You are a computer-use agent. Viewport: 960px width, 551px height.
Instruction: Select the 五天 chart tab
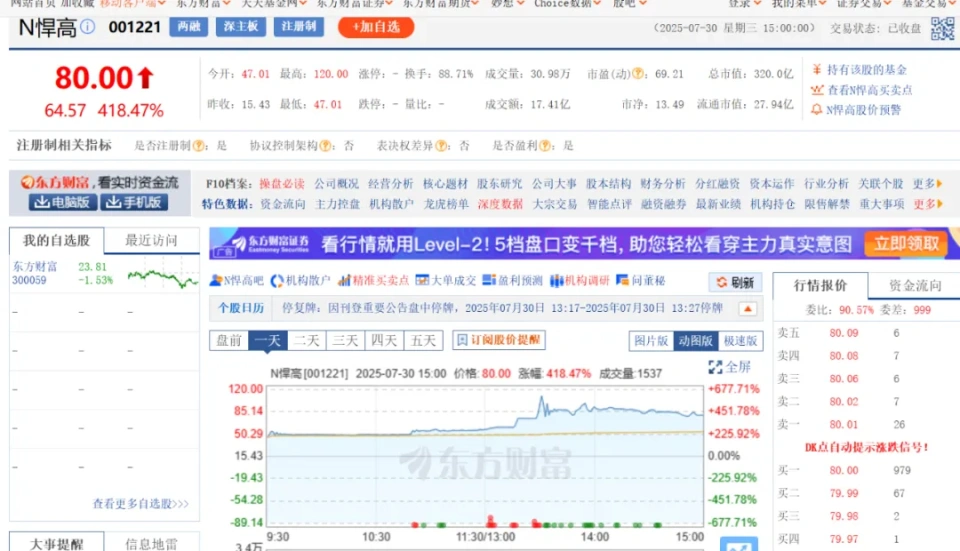click(423, 340)
